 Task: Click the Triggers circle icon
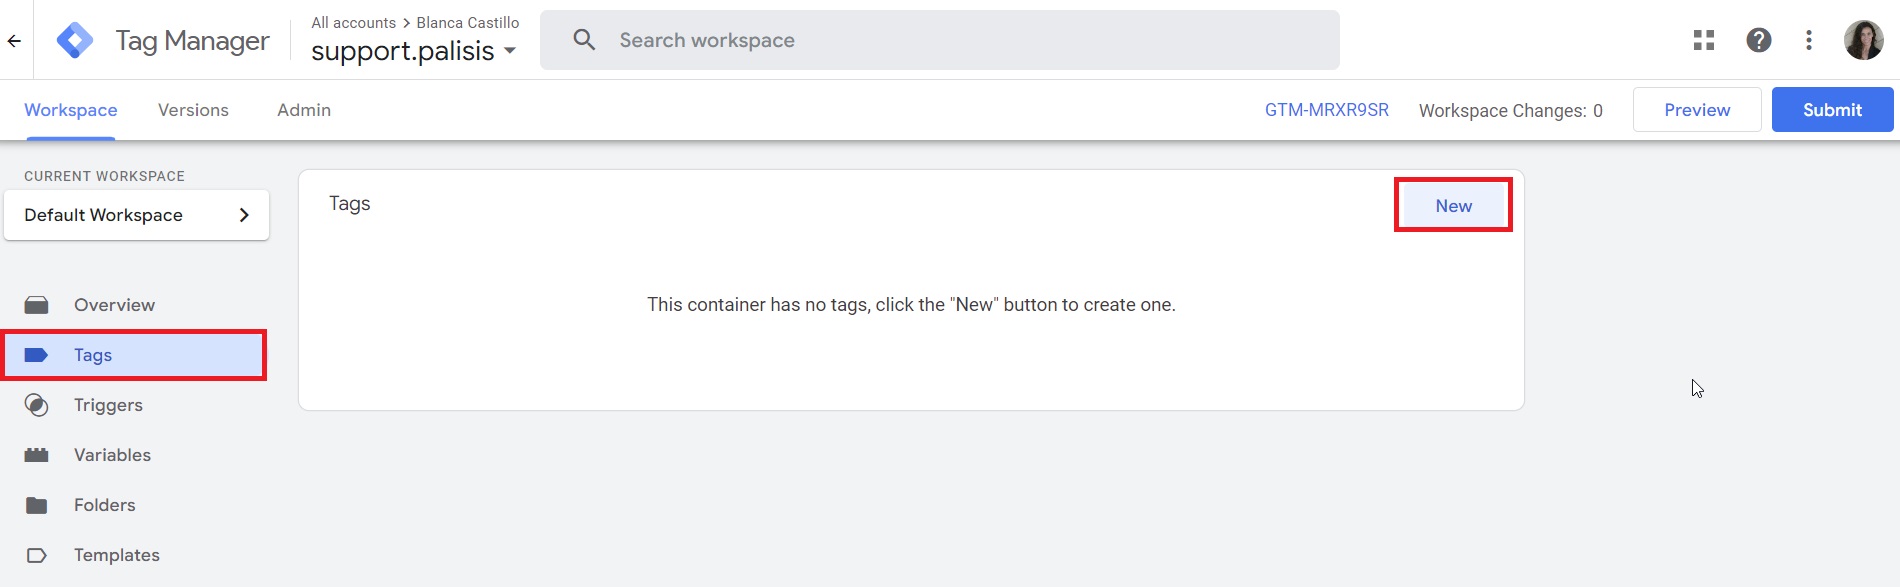click(x=37, y=405)
